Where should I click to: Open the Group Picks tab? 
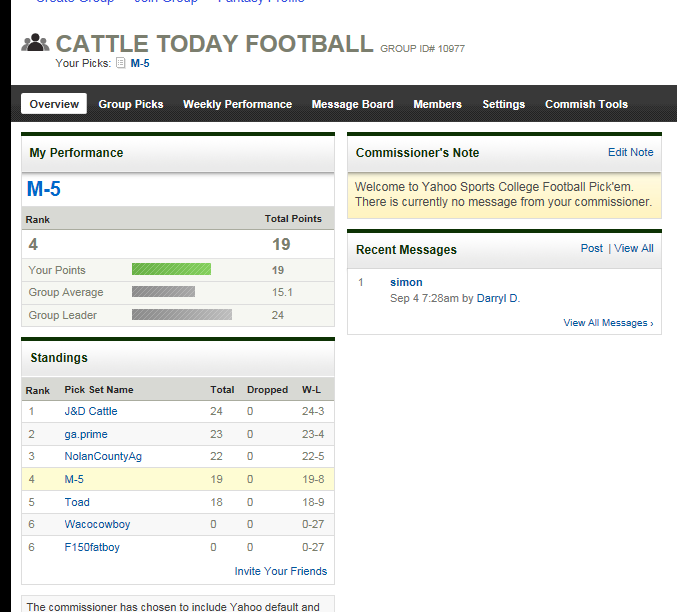coord(131,104)
